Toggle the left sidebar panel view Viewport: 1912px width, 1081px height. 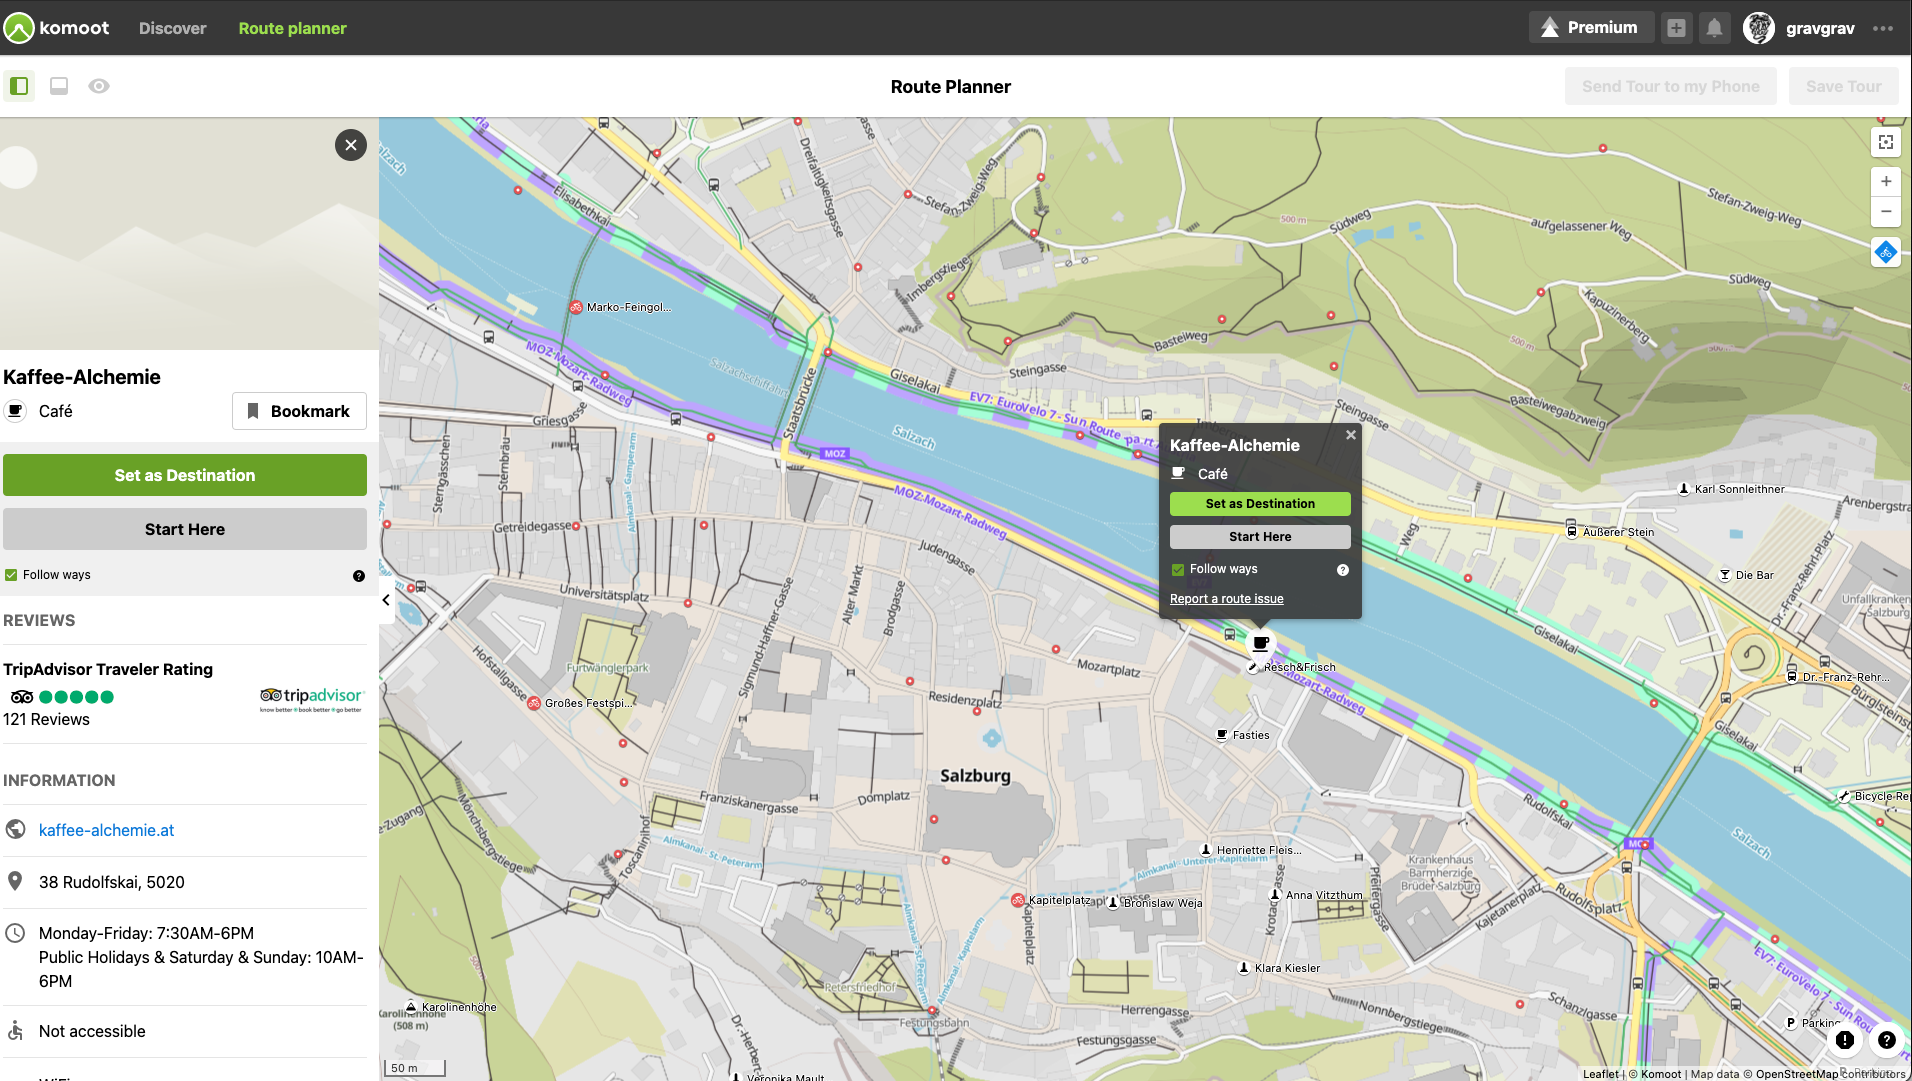tap(19, 86)
